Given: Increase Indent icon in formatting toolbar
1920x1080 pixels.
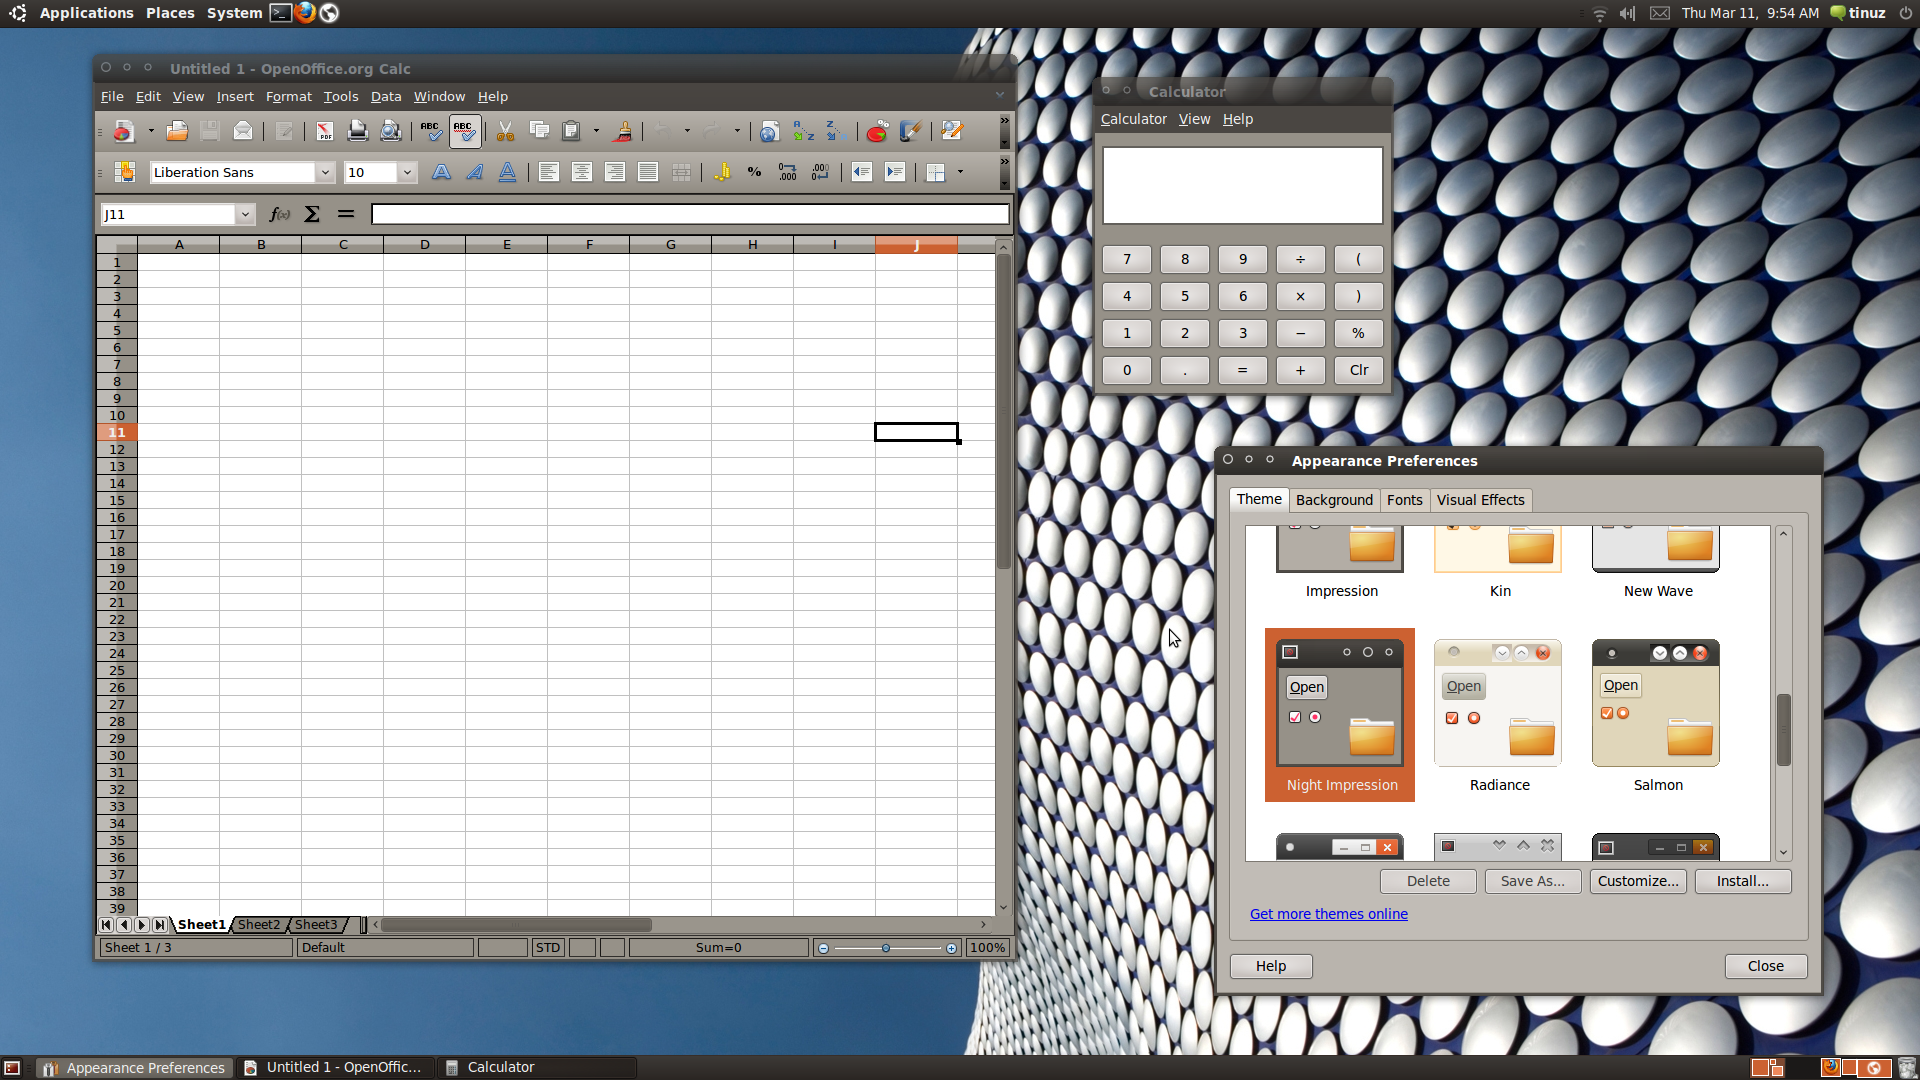Looking at the screenshot, I should [x=895, y=172].
